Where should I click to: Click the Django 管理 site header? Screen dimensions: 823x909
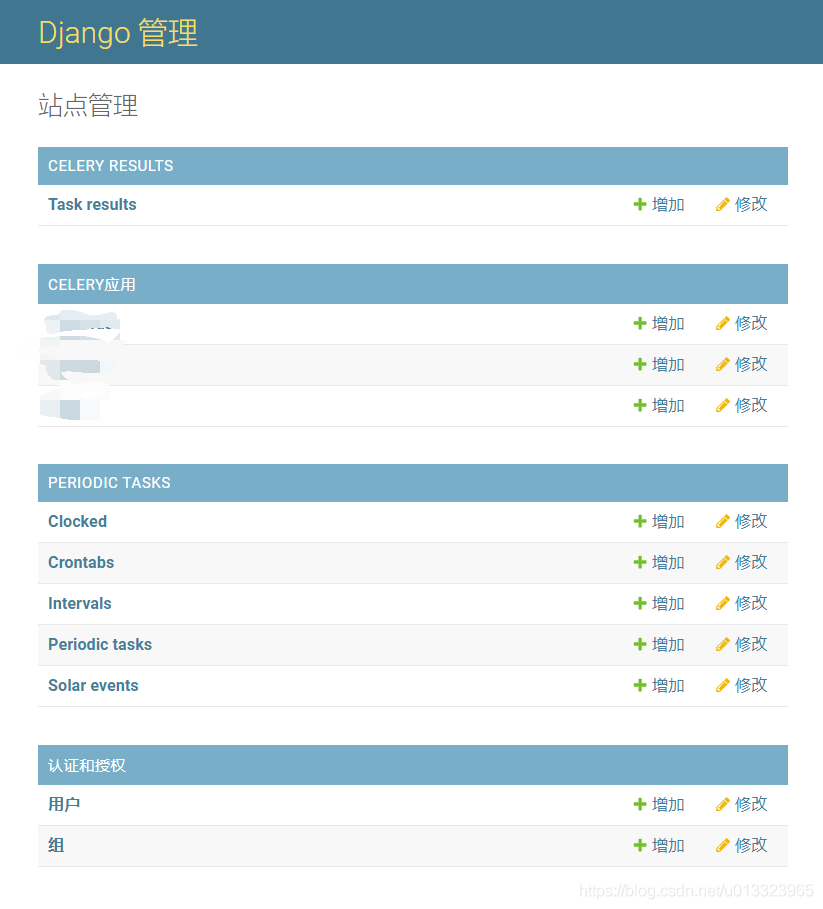[117, 32]
